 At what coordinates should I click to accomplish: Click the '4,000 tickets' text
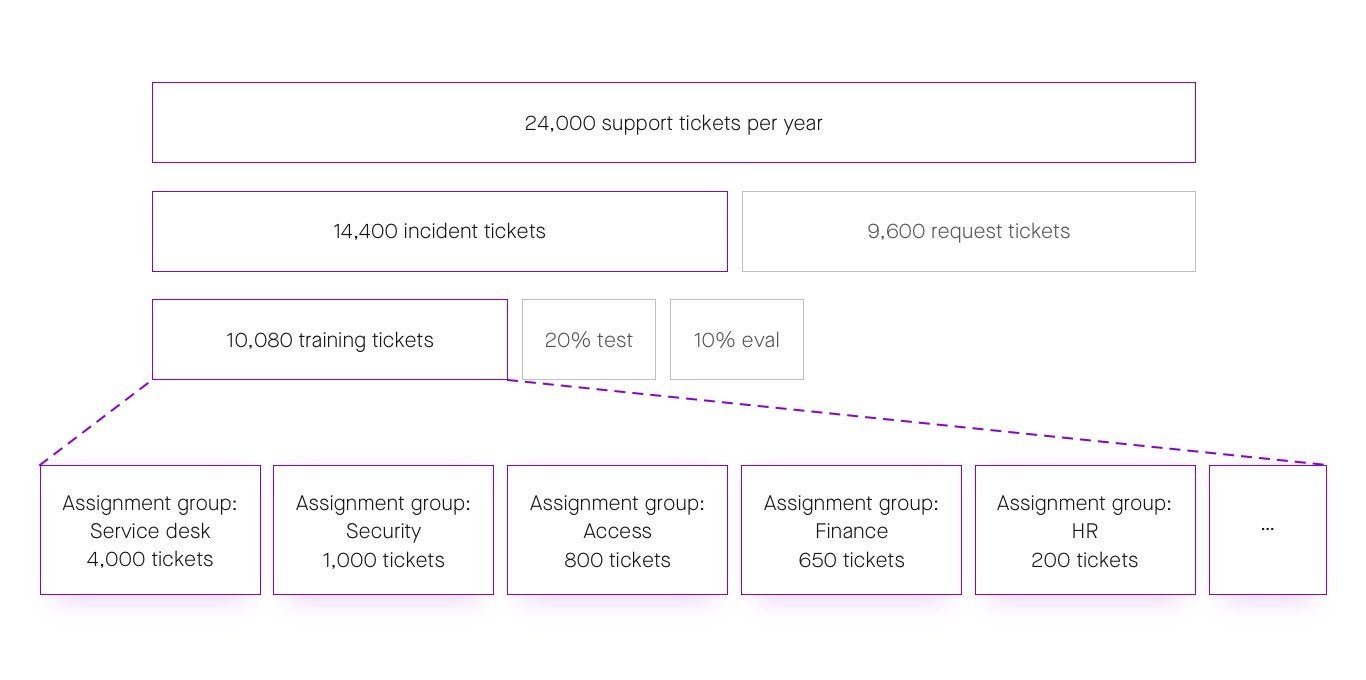tap(150, 560)
